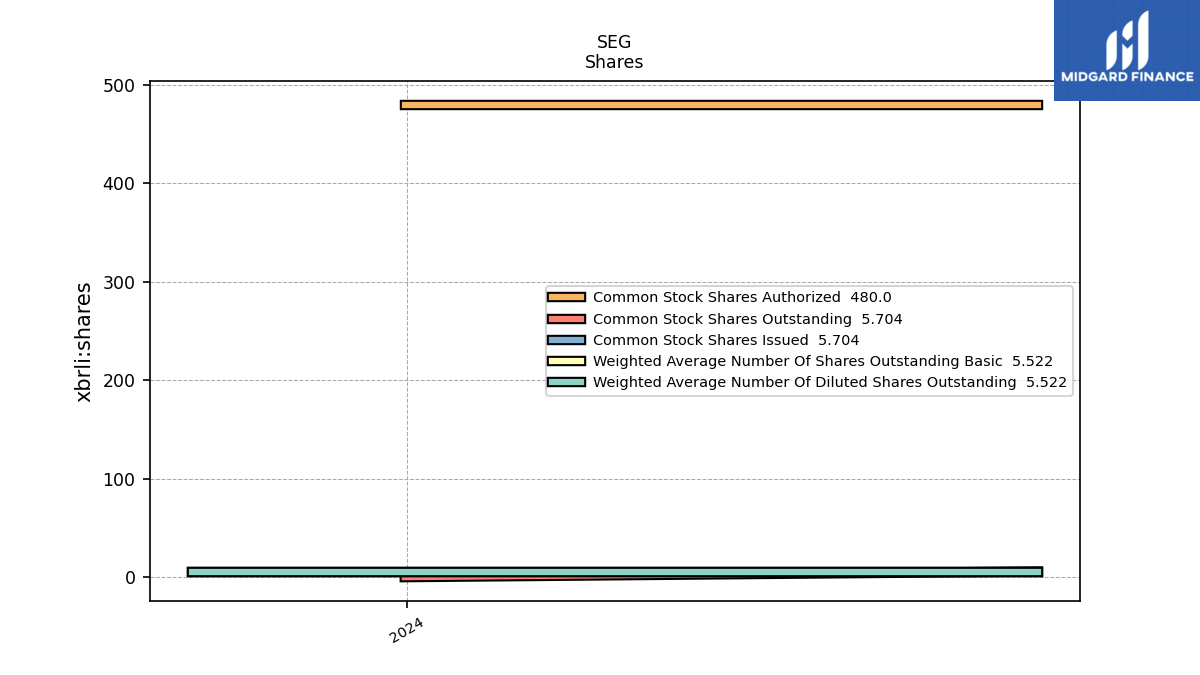Click the orange Common Stock Shares Authorized swatch
Viewport: 1200px width, 675px height.
(x=566, y=297)
